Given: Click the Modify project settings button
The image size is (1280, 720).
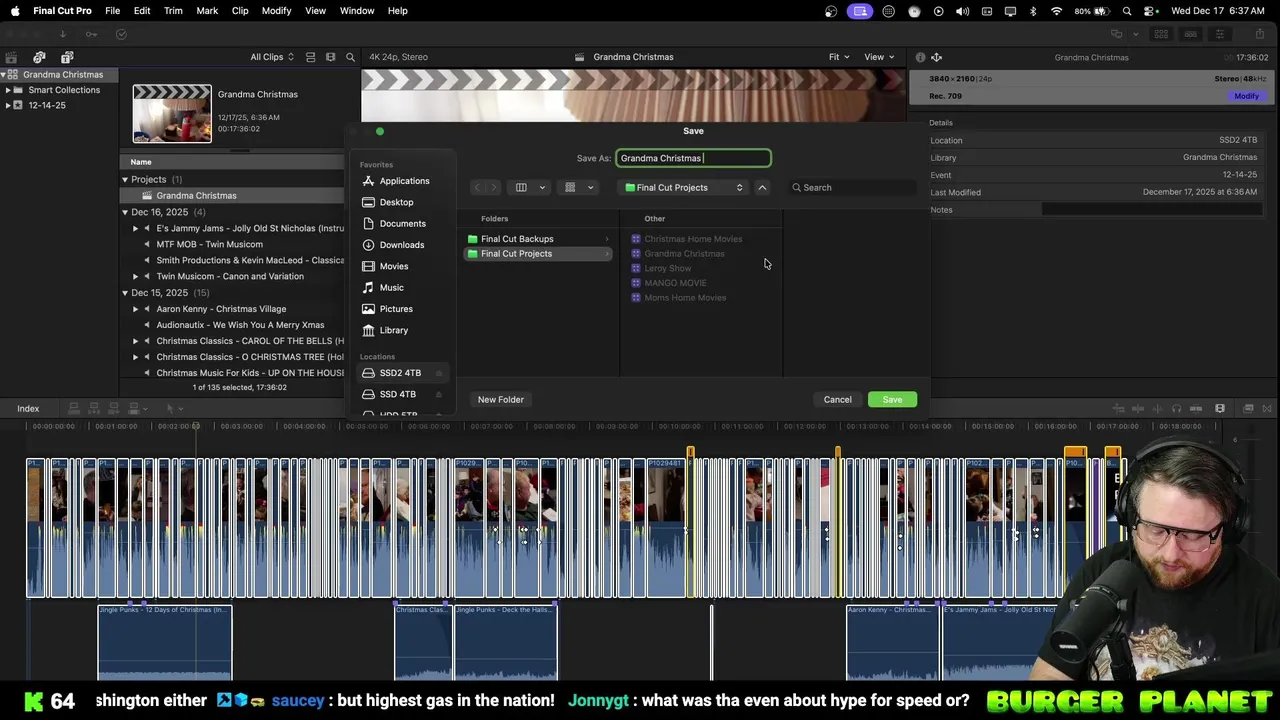Looking at the screenshot, I should click(1246, 96).
